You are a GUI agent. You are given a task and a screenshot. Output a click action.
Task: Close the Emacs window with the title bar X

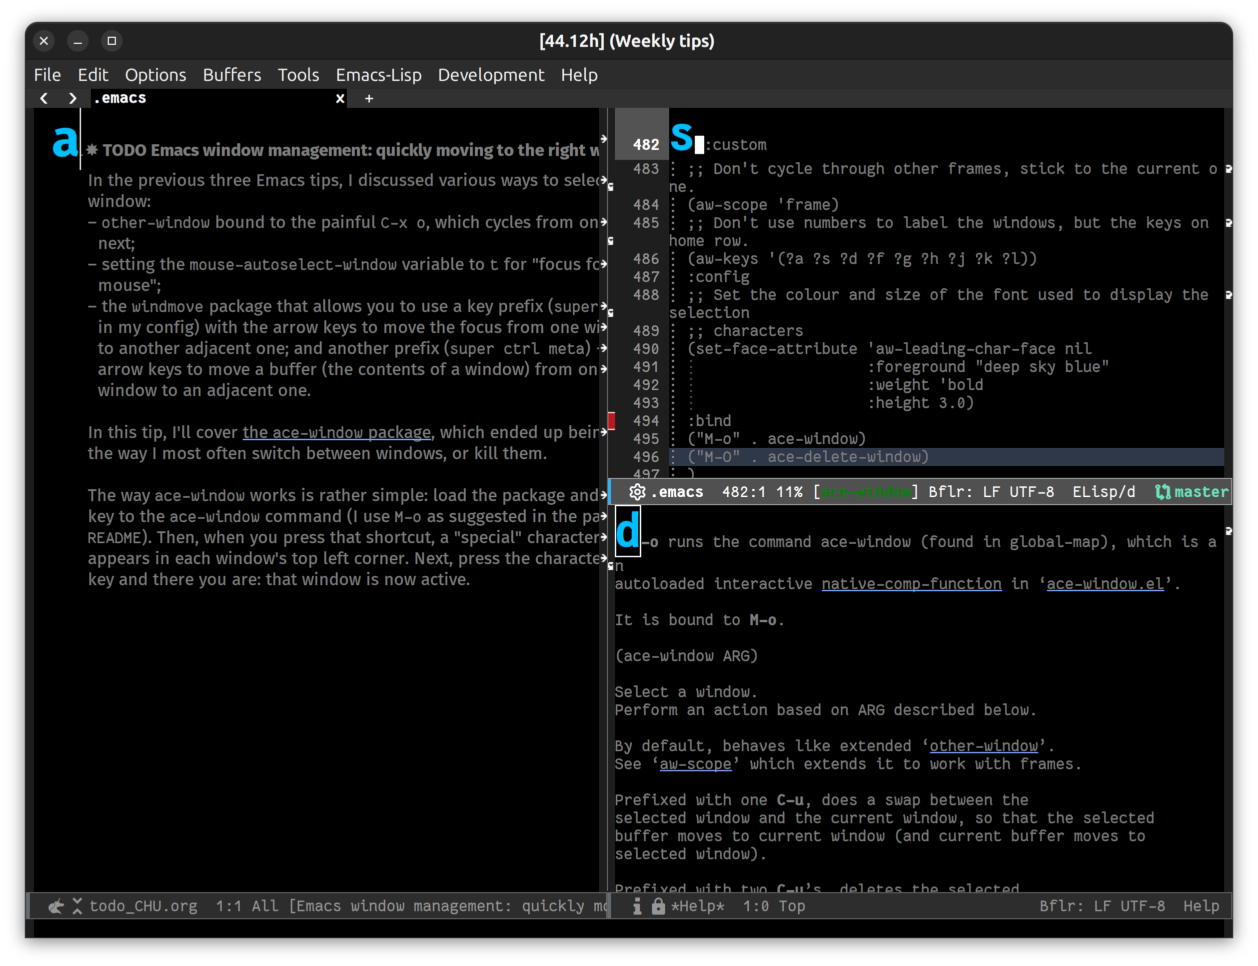(44, 41)
